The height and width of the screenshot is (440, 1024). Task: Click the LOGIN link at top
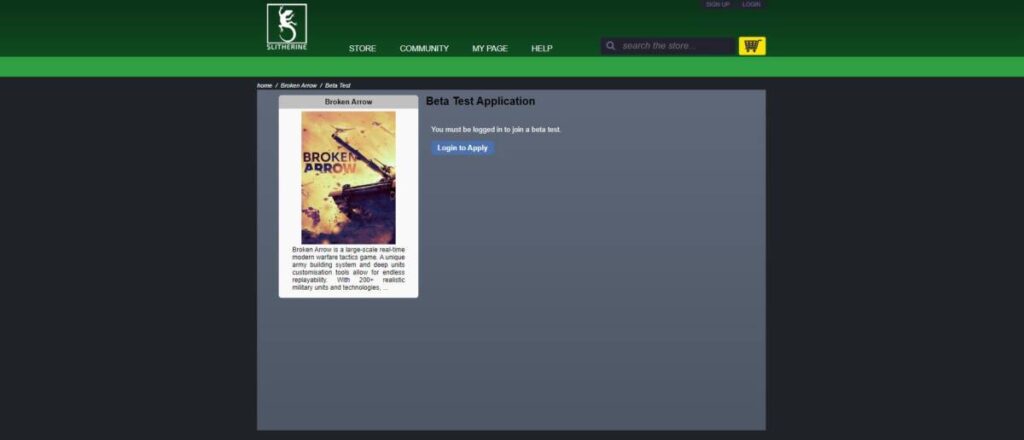coord(751,5)
